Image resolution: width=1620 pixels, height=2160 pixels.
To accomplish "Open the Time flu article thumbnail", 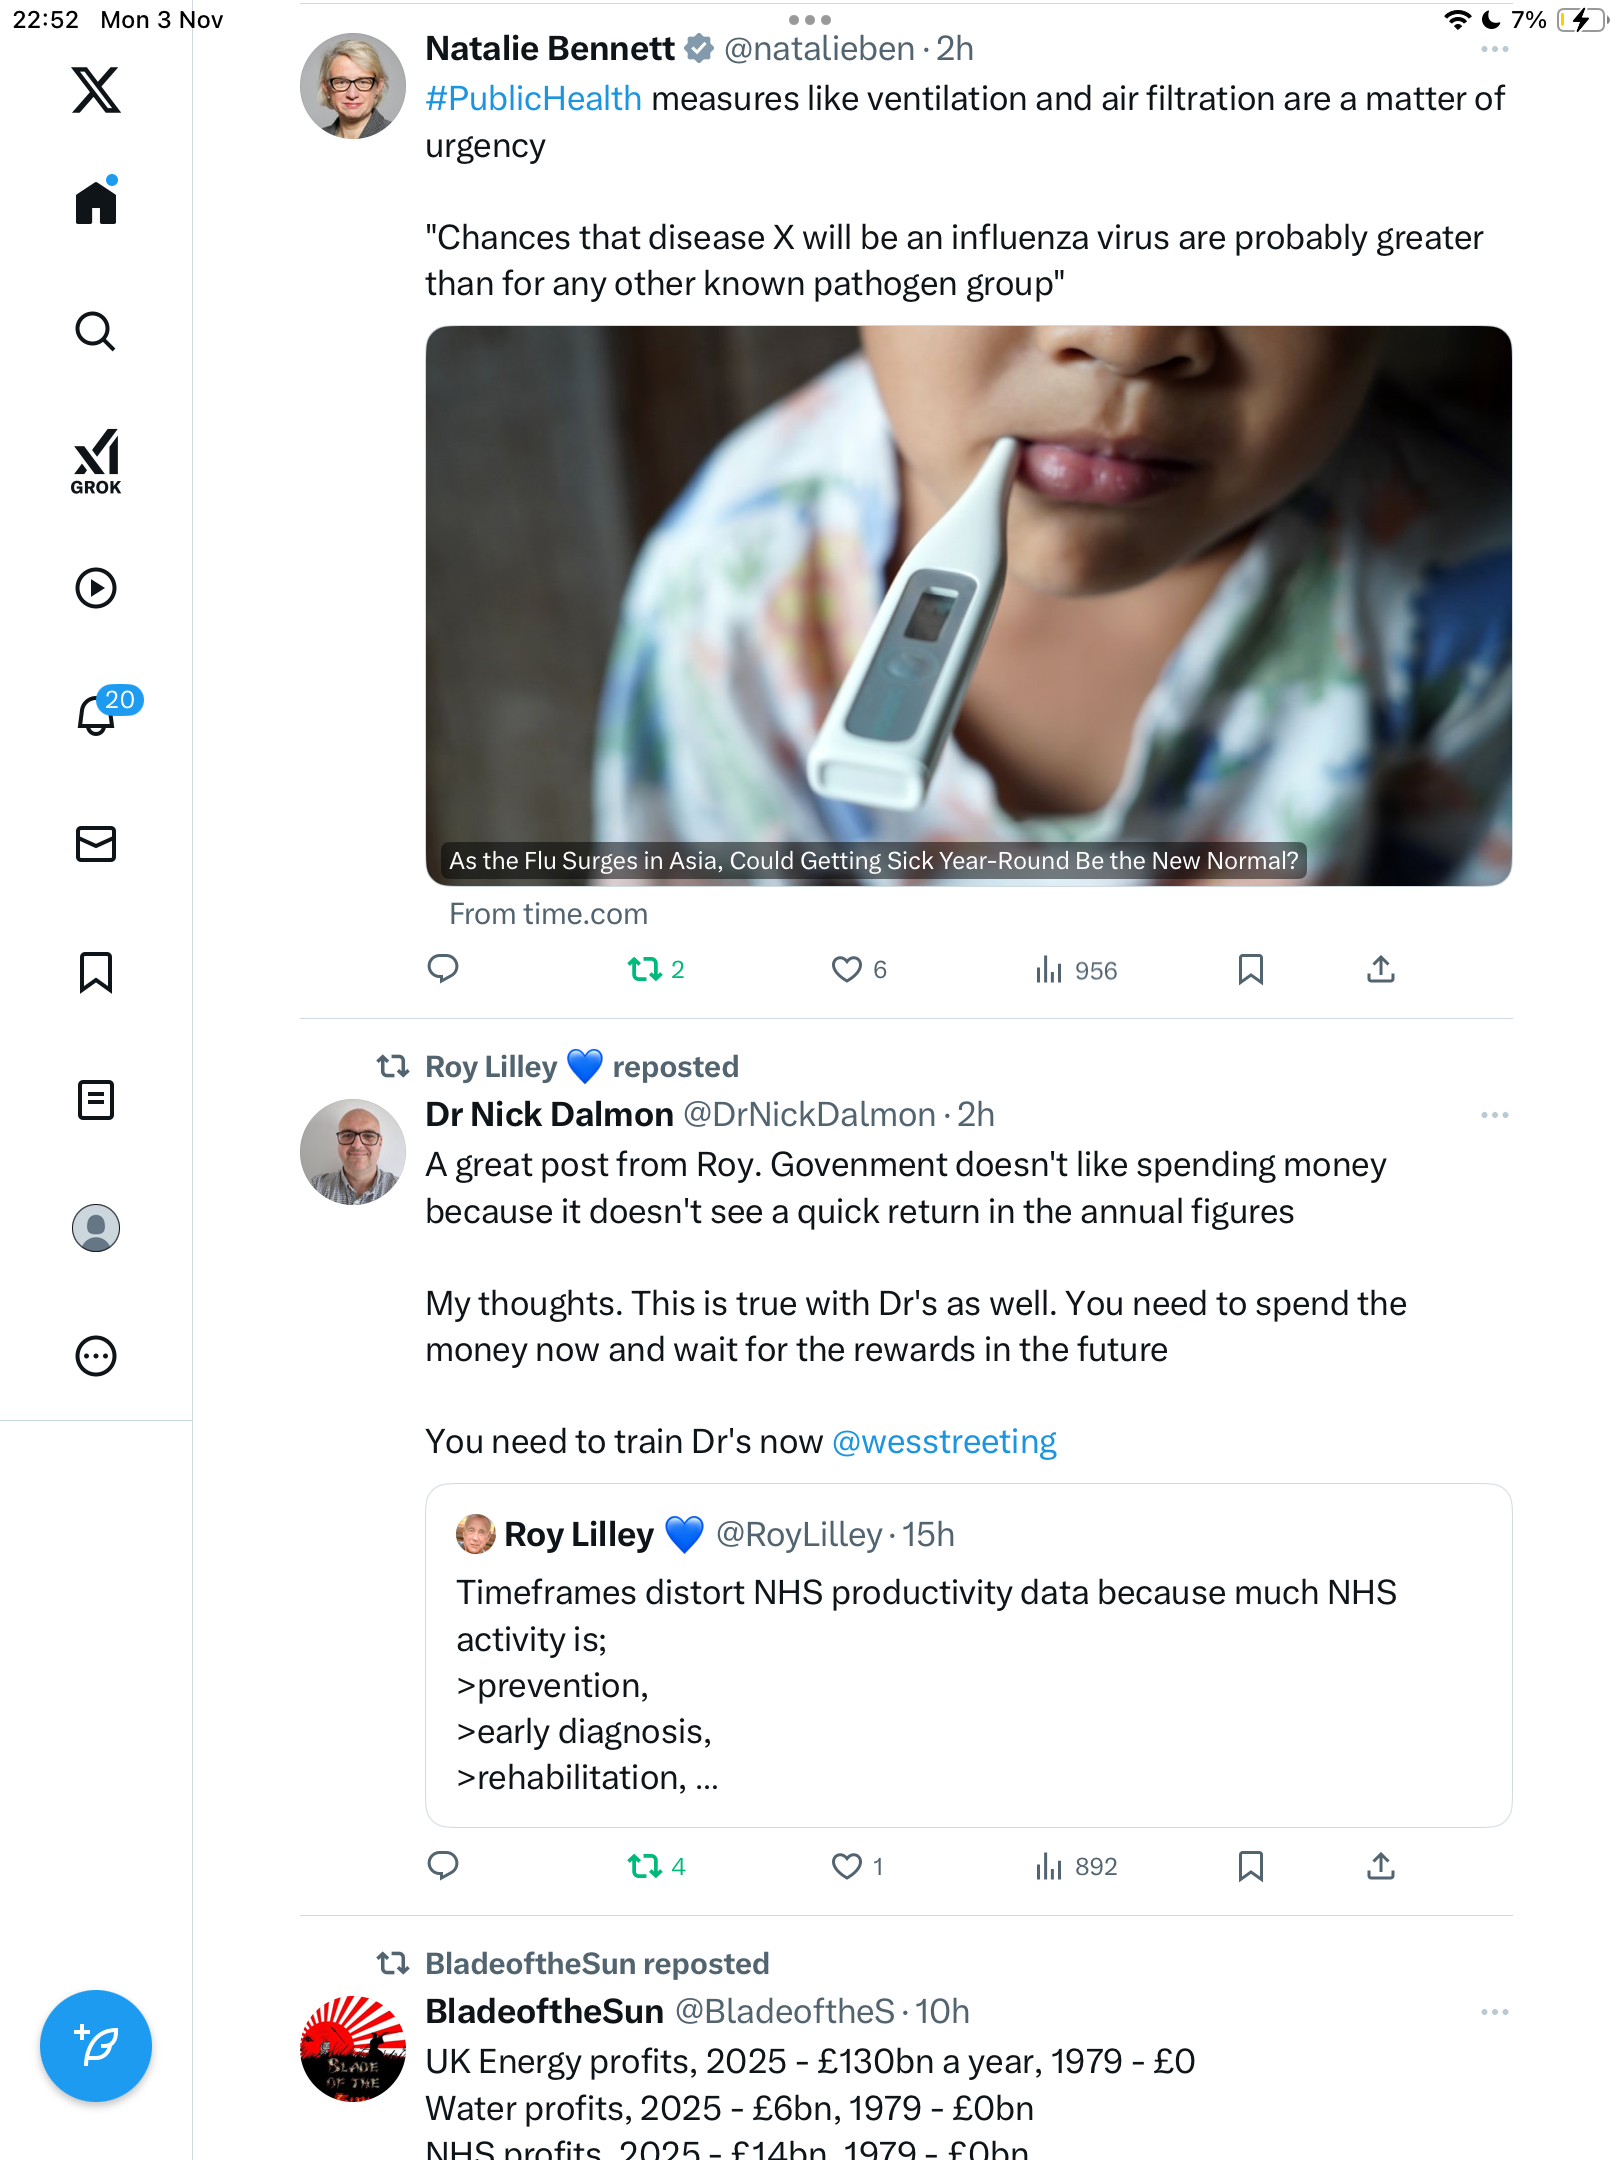I will tap(968, 605).
